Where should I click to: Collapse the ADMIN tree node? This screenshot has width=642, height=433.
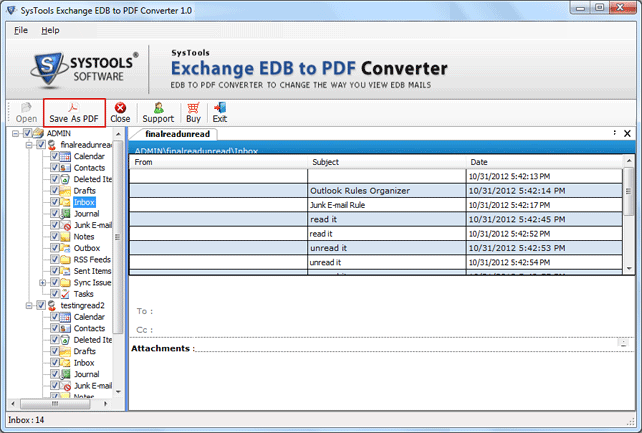coord(16,133)
